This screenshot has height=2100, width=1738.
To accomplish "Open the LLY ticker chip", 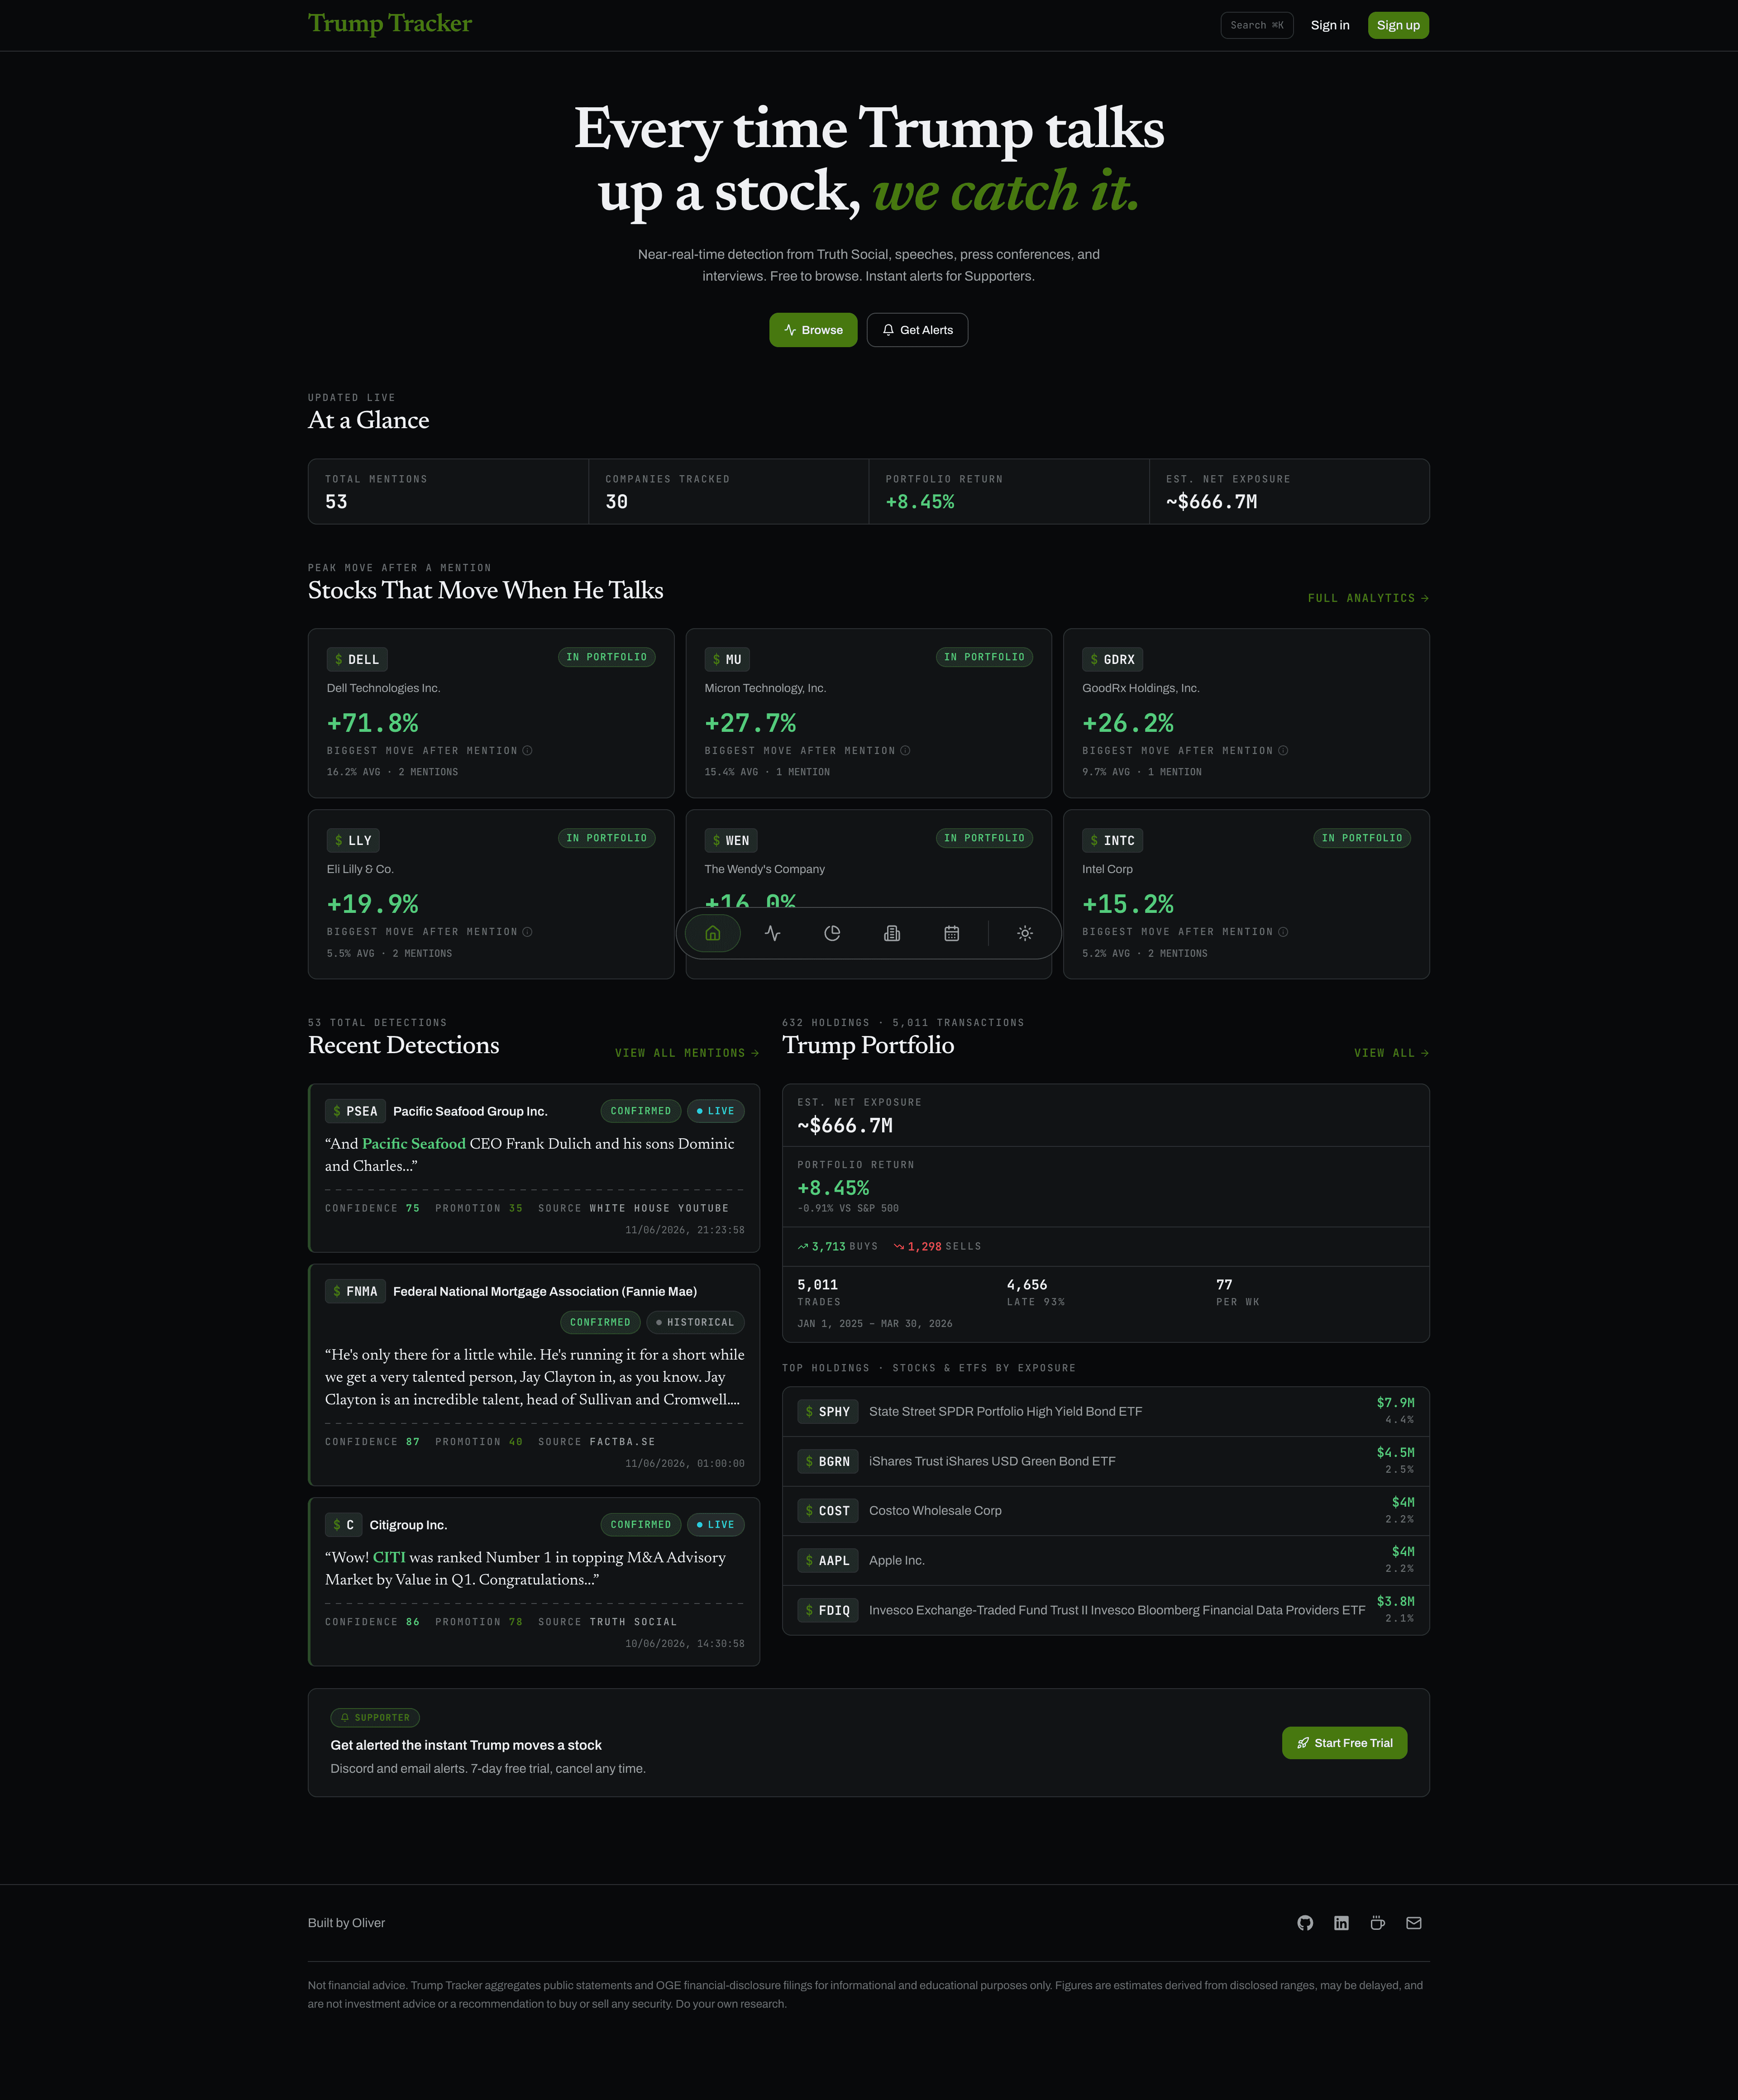I will click(x=353, y=841).
